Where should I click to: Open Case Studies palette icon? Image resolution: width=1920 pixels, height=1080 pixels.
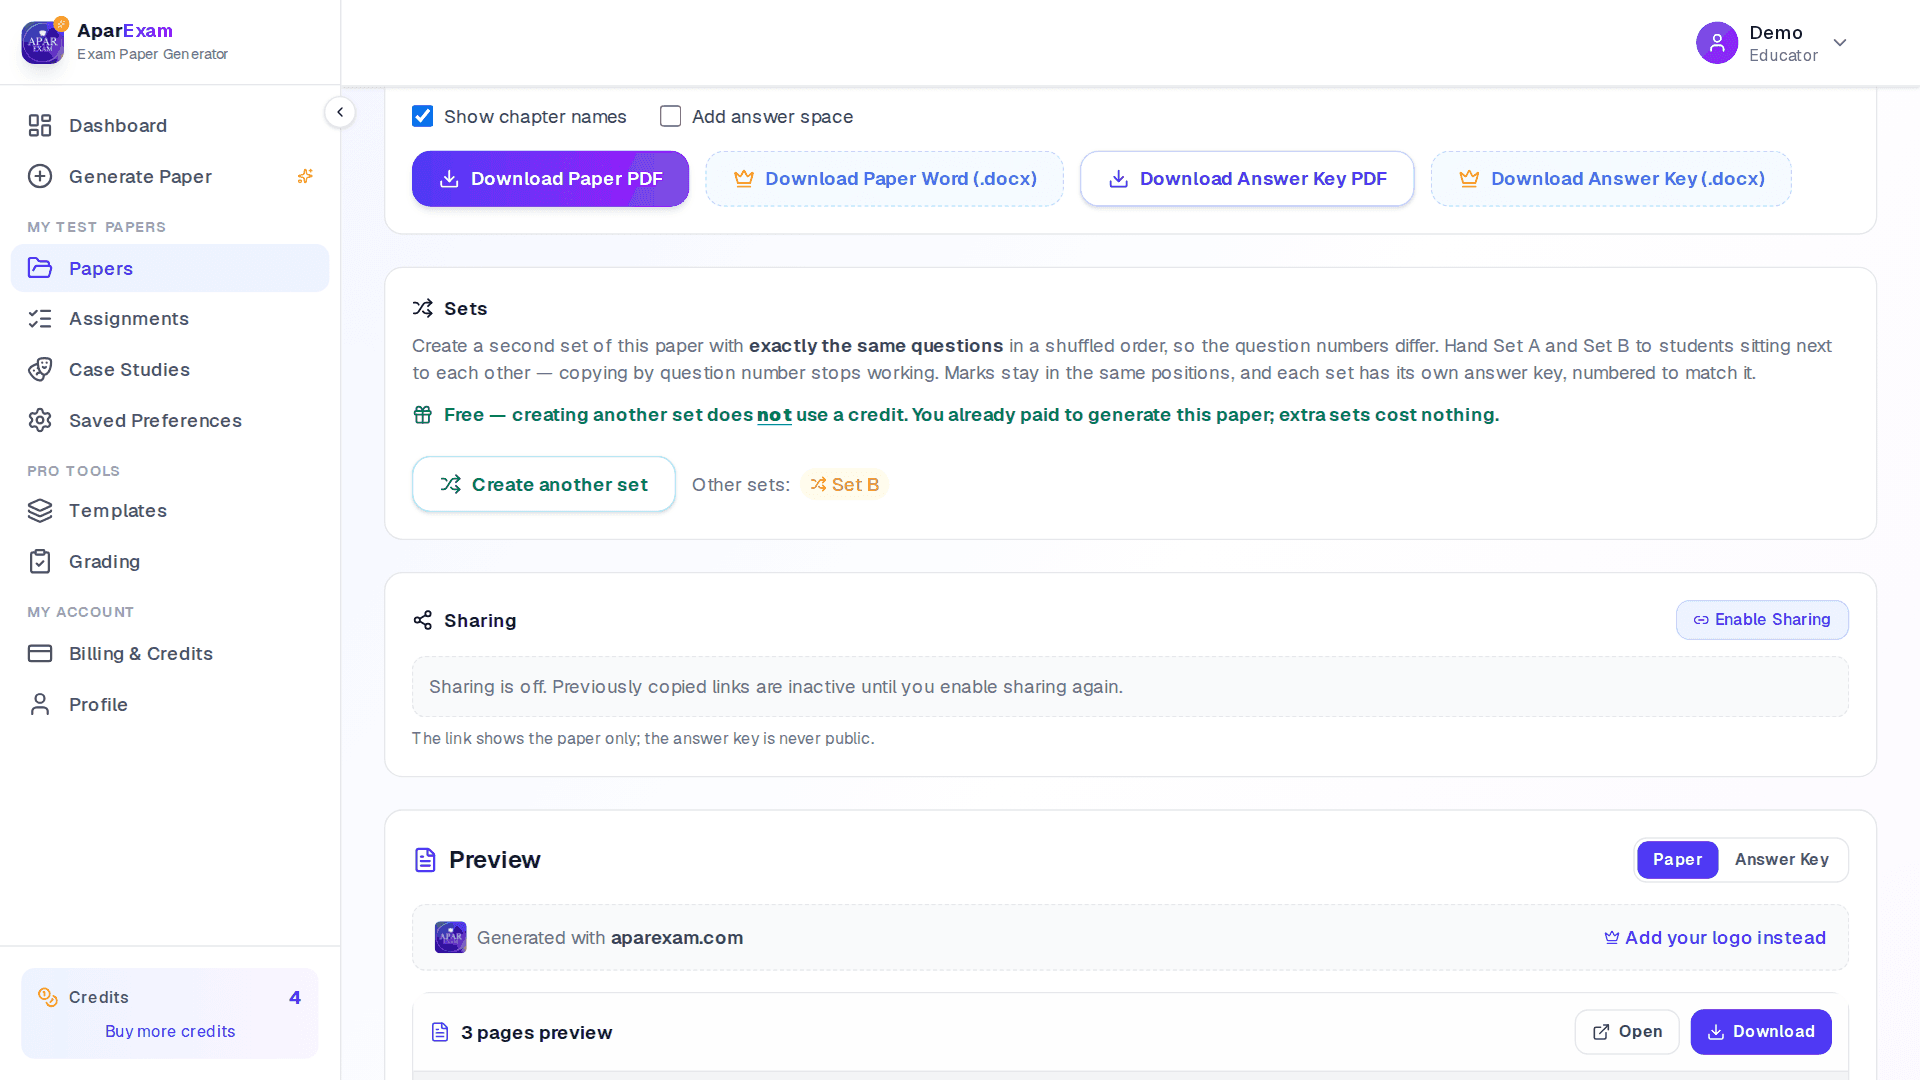click(40, 370)
